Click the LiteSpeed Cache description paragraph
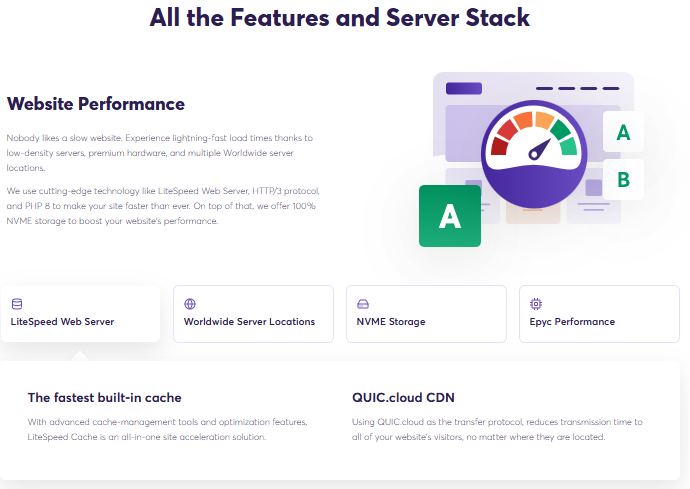The image size is (690, 489). pyautogui.click(x=168, y=429)
